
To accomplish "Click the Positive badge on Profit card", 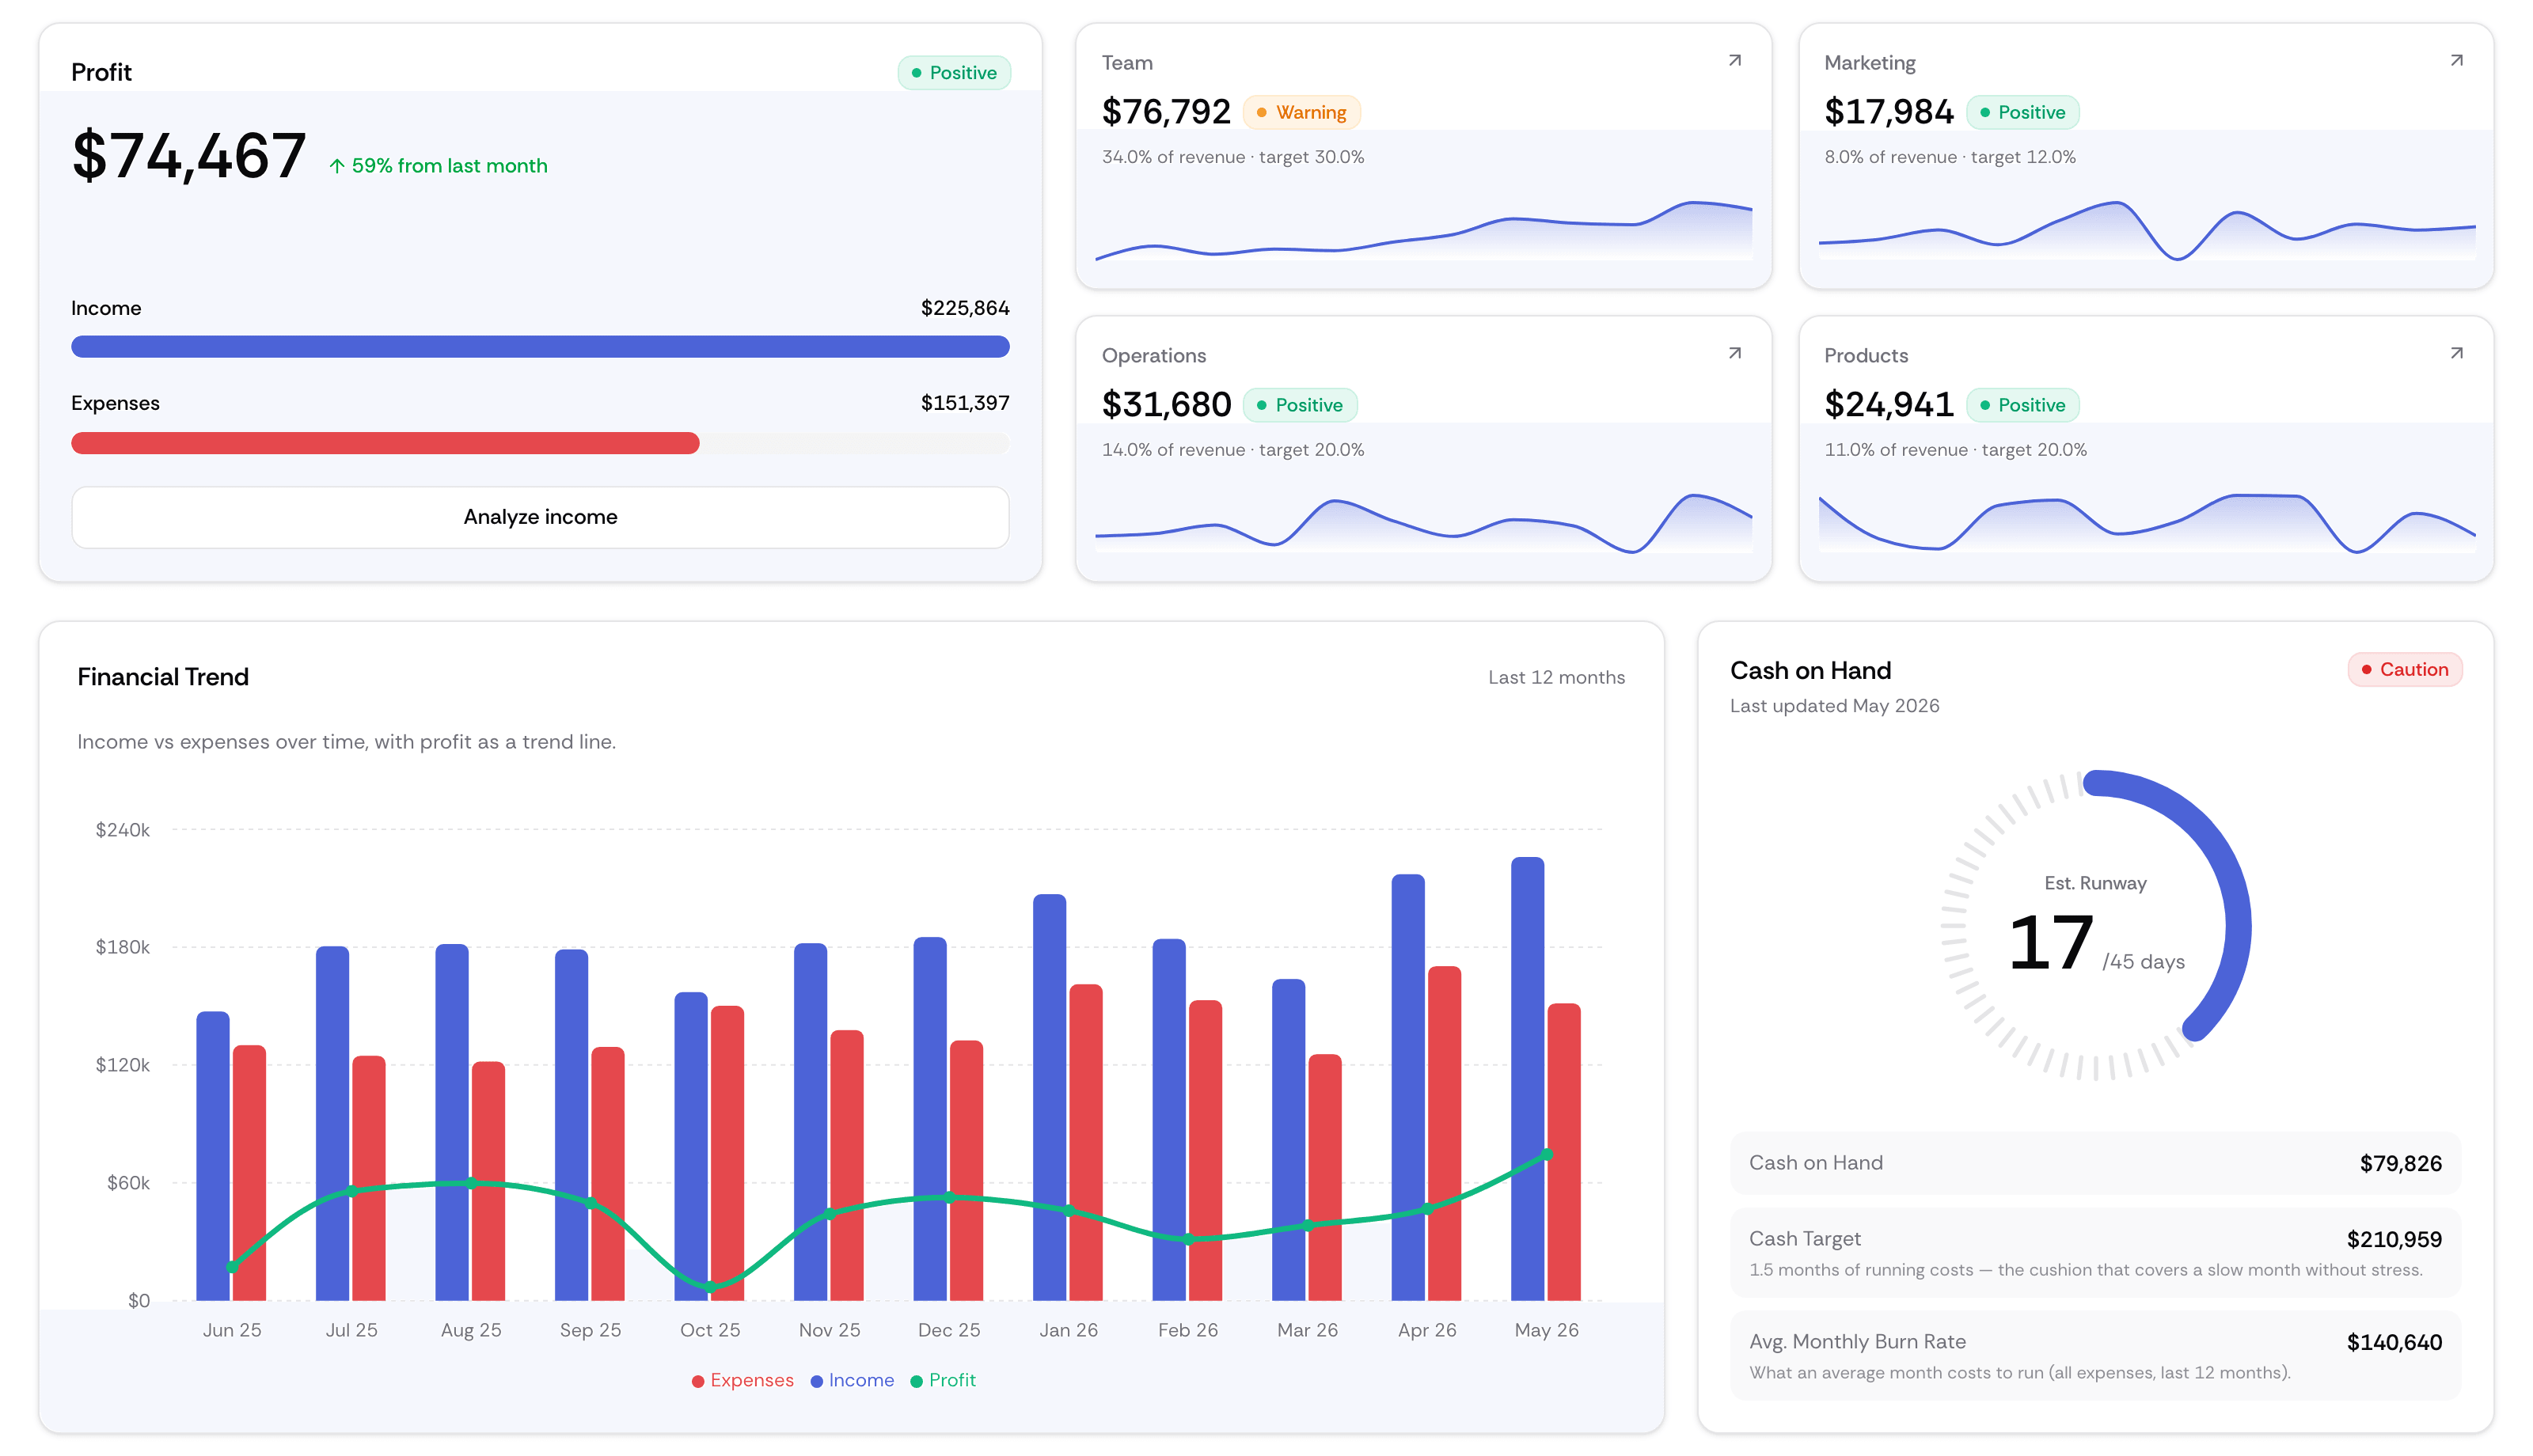I will point(954,73).
